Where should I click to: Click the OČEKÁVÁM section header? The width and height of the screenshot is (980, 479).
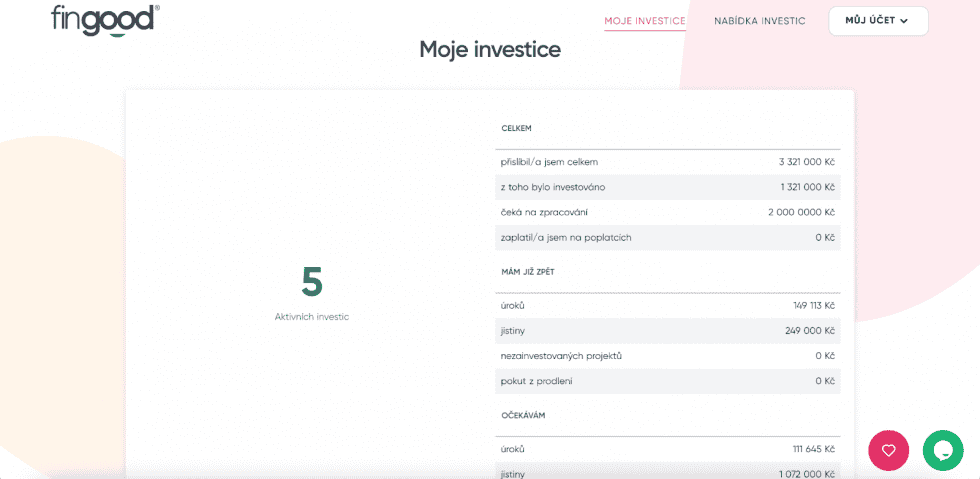(523, 414)
